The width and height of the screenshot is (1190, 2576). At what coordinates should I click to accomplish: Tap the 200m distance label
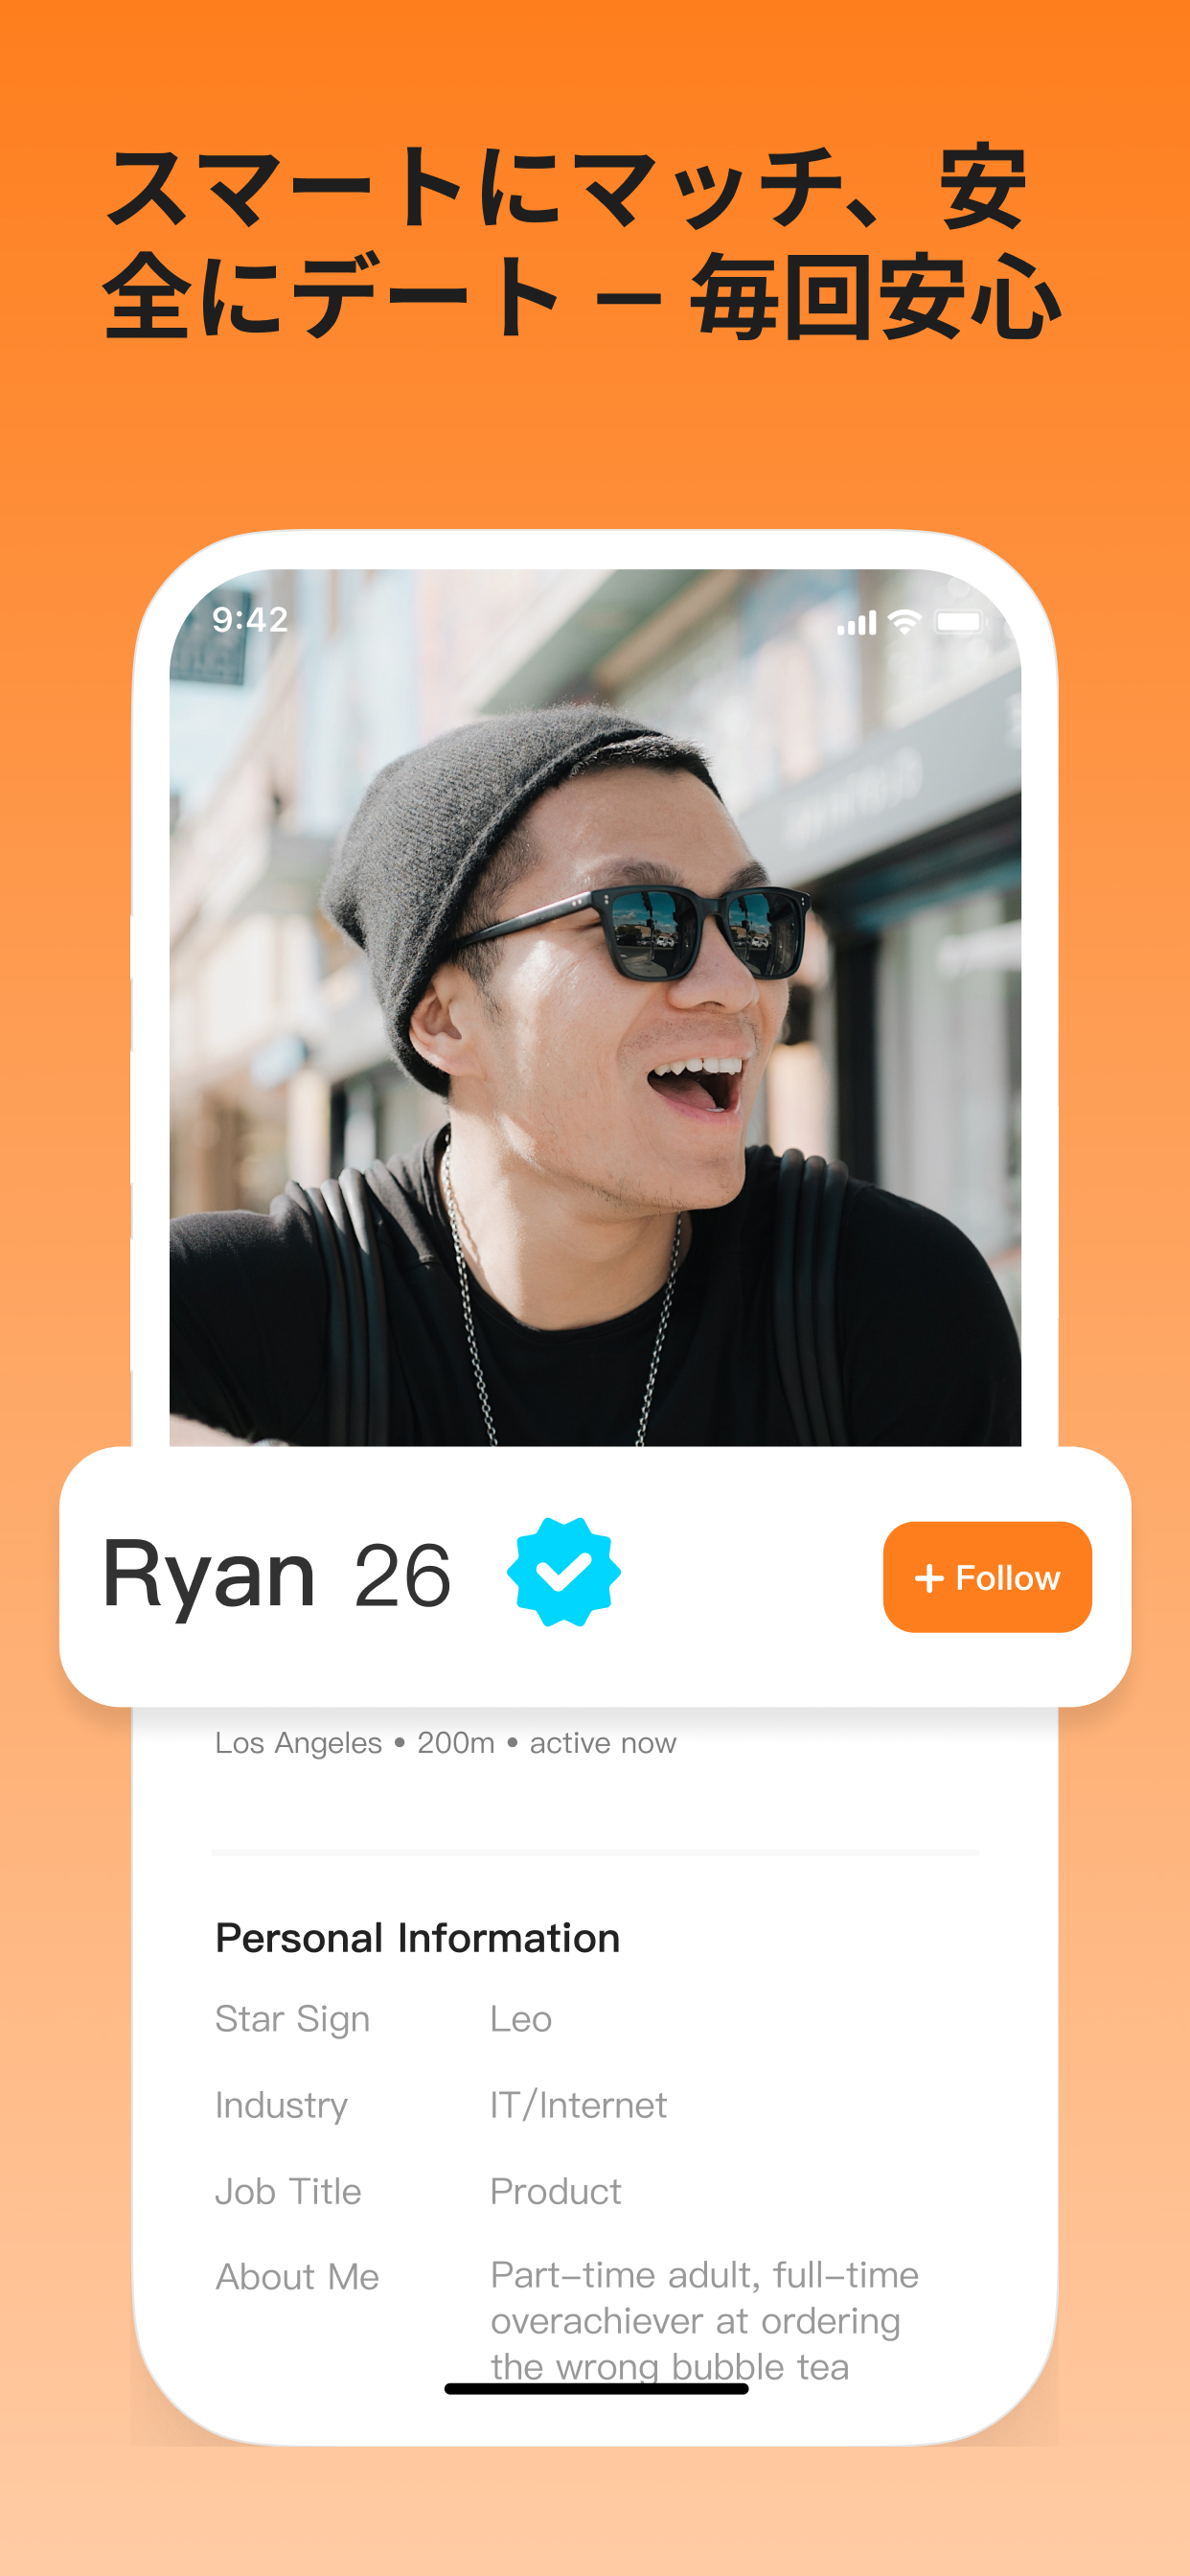[456, 1743]
